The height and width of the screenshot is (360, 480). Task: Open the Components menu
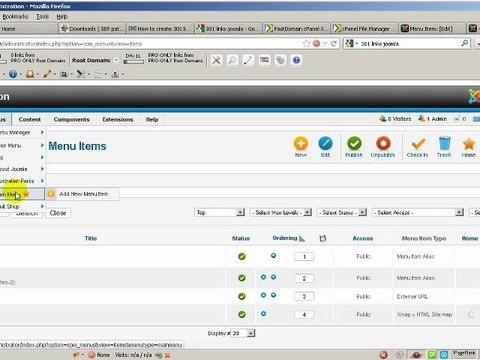[71, 119]
